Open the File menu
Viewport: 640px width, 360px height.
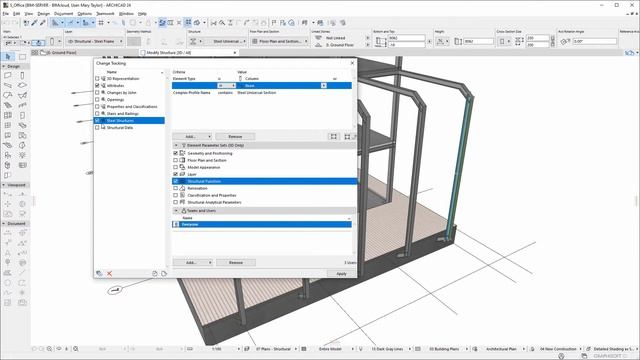(5, 13)
